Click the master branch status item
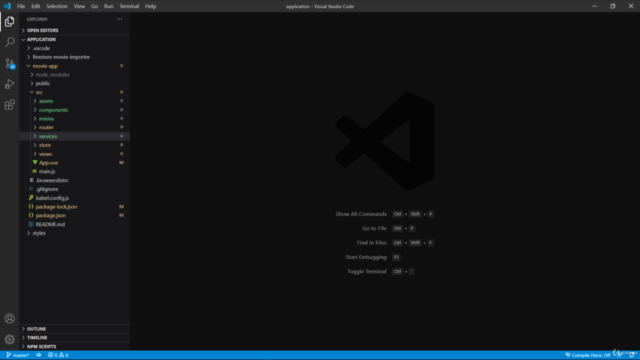This screenshot has height=360, width=640. click(18, 355)
